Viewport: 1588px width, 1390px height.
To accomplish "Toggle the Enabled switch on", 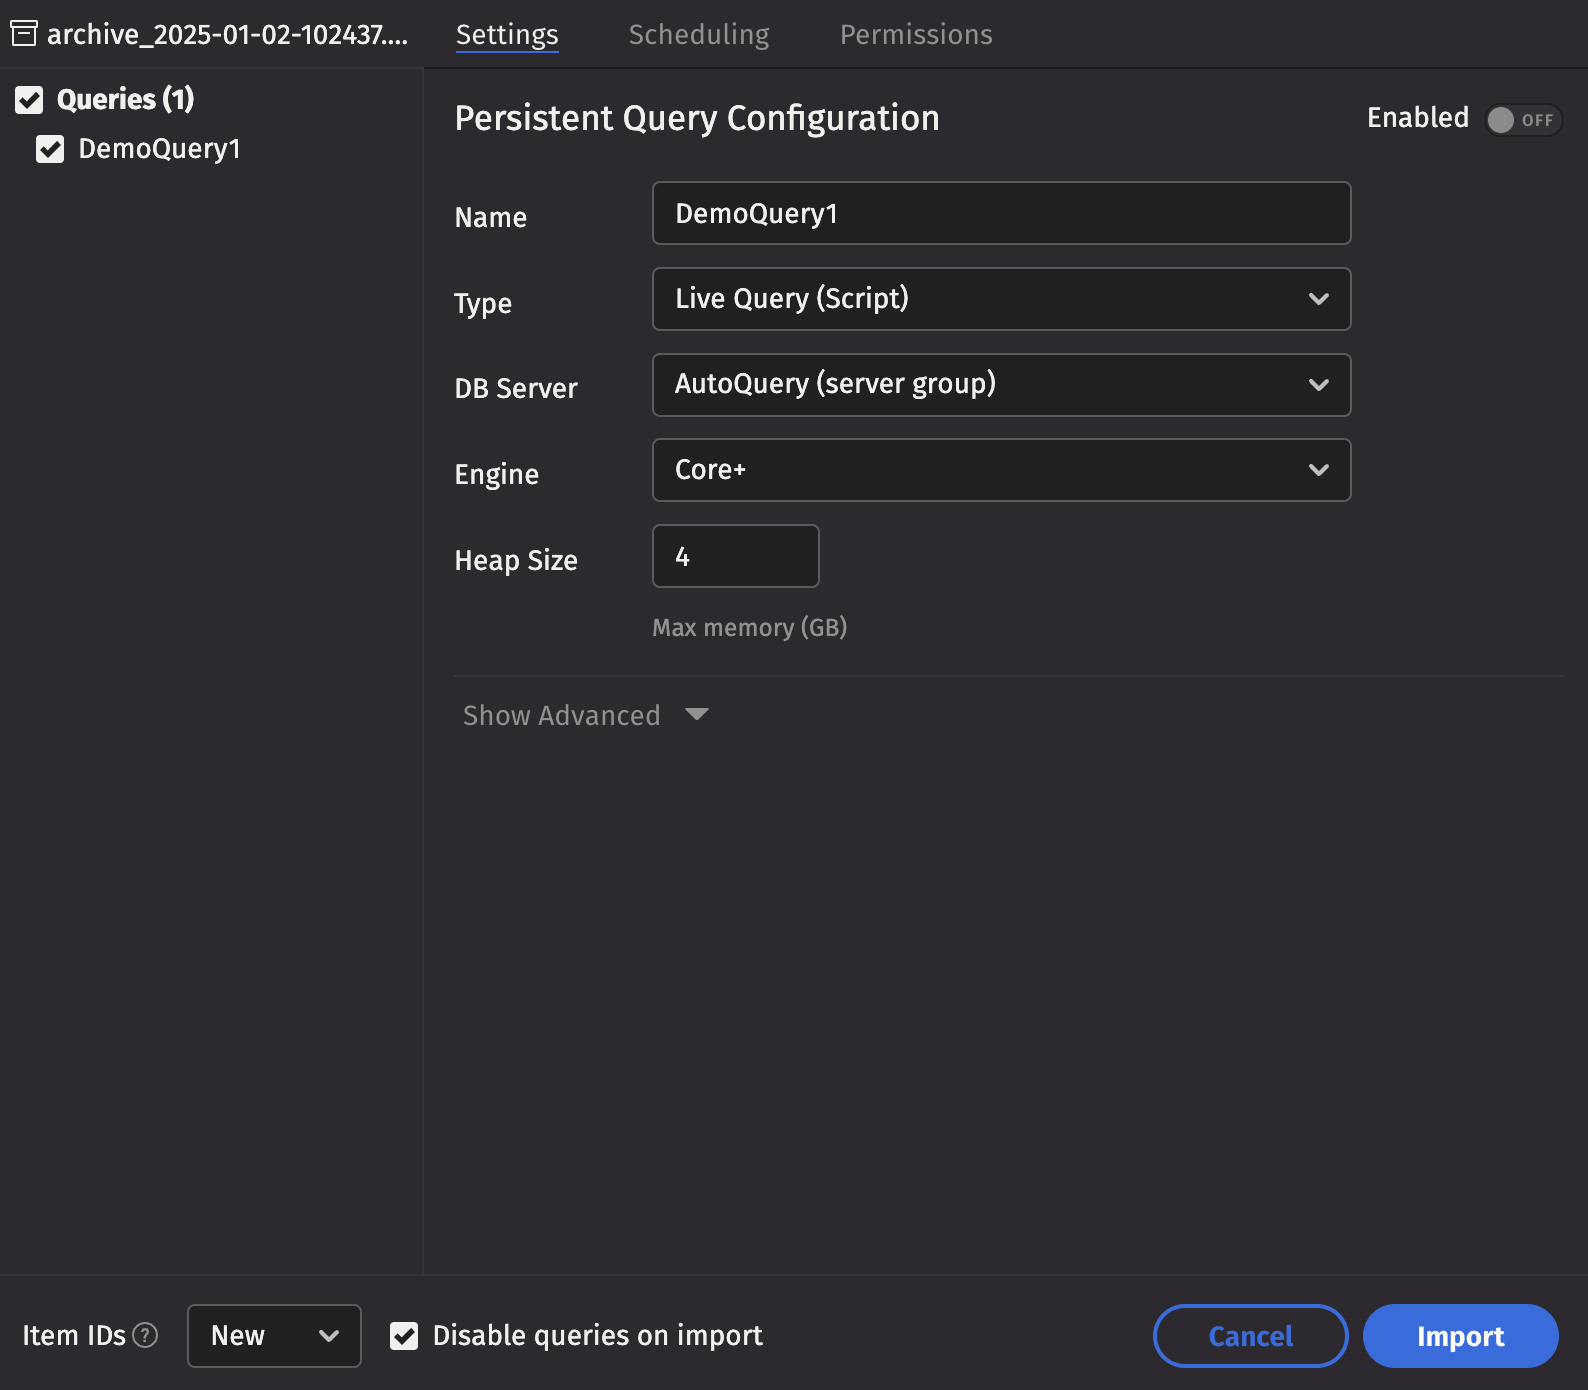I will point(1522,120).
